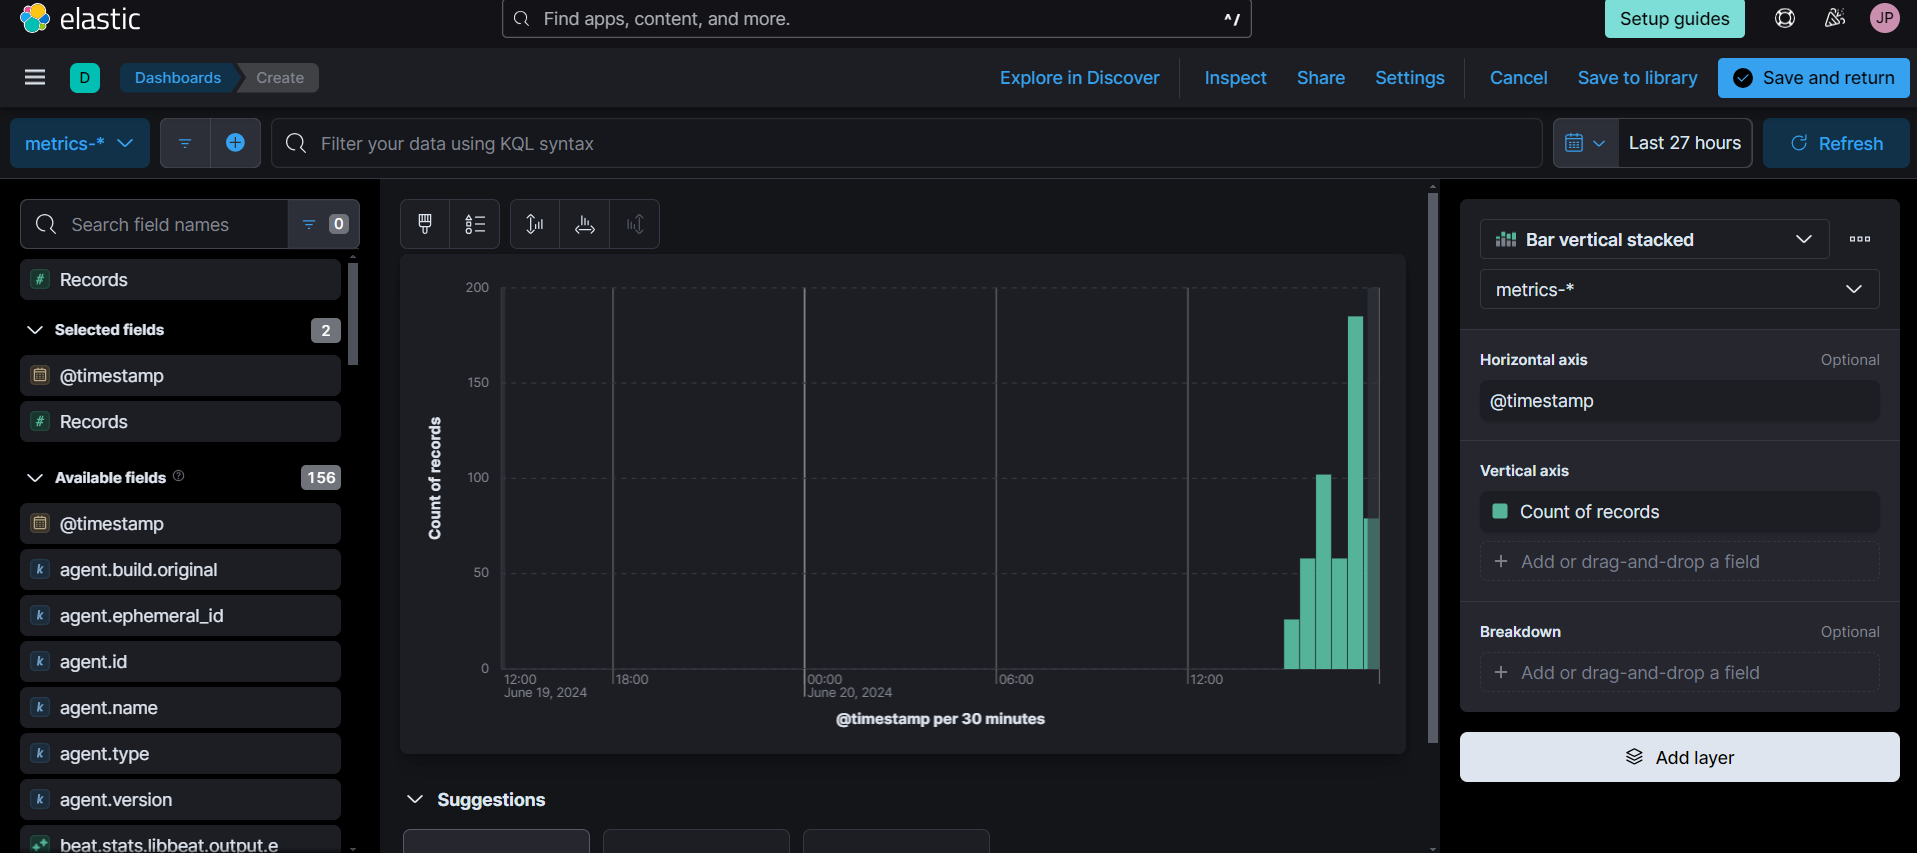Click date icon on selected @timestamp field
The width and height of the screenshot is (1917, 853).
point(40,376)
